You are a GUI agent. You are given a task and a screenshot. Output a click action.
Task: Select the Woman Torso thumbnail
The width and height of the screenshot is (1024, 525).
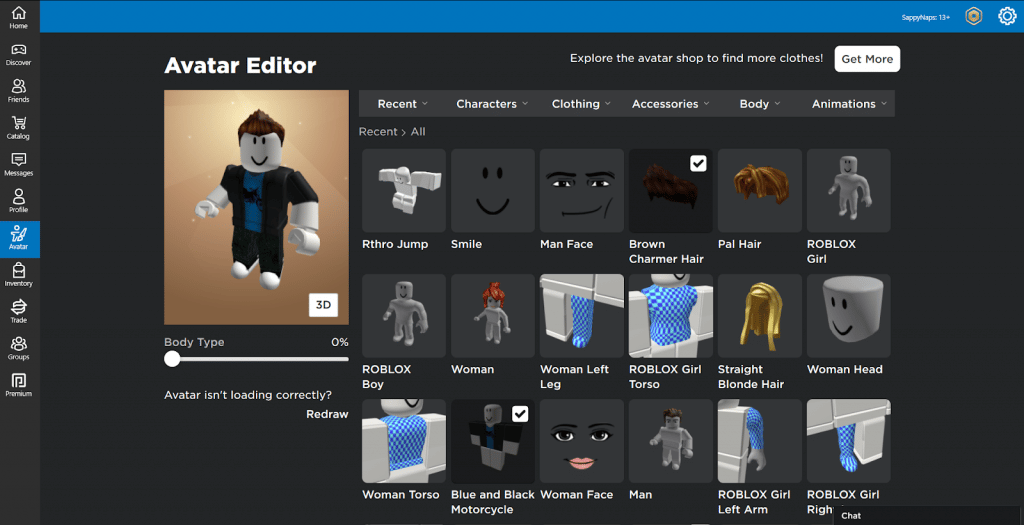(x=404, y=441)
